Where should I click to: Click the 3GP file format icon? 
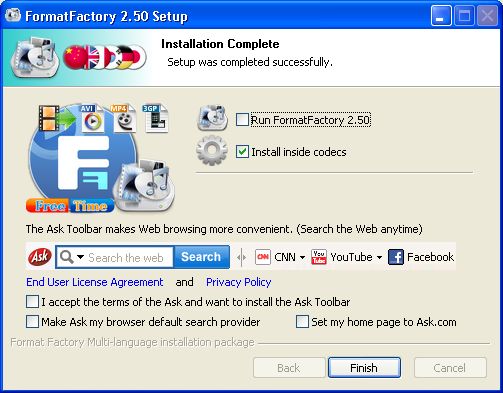156,118
